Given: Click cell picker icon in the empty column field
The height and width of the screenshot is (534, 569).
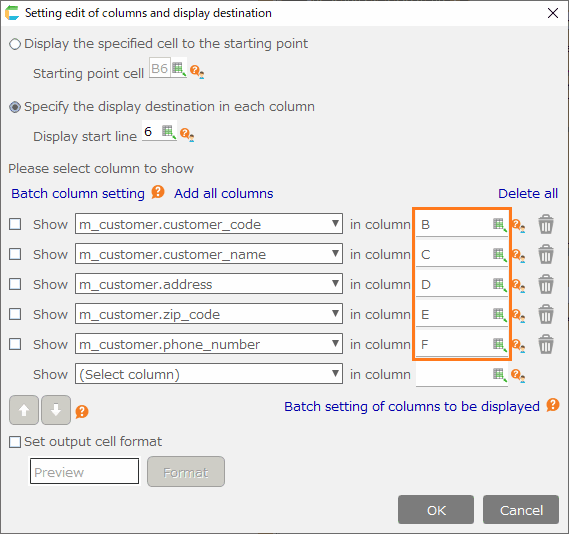Looking at the screenshot, I should click(x=500, y=374).
